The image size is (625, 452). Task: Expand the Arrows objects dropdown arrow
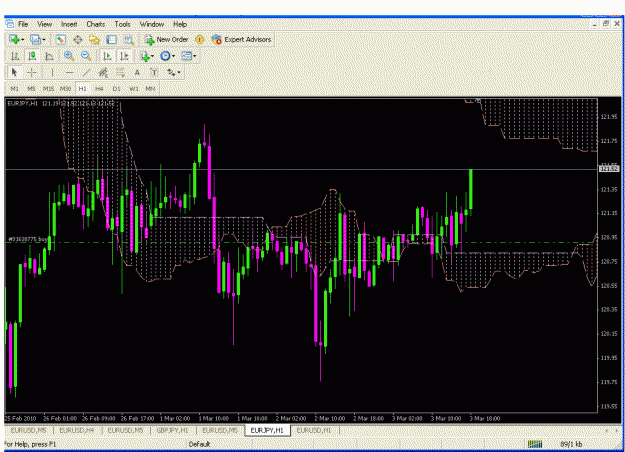pos(179,73)
